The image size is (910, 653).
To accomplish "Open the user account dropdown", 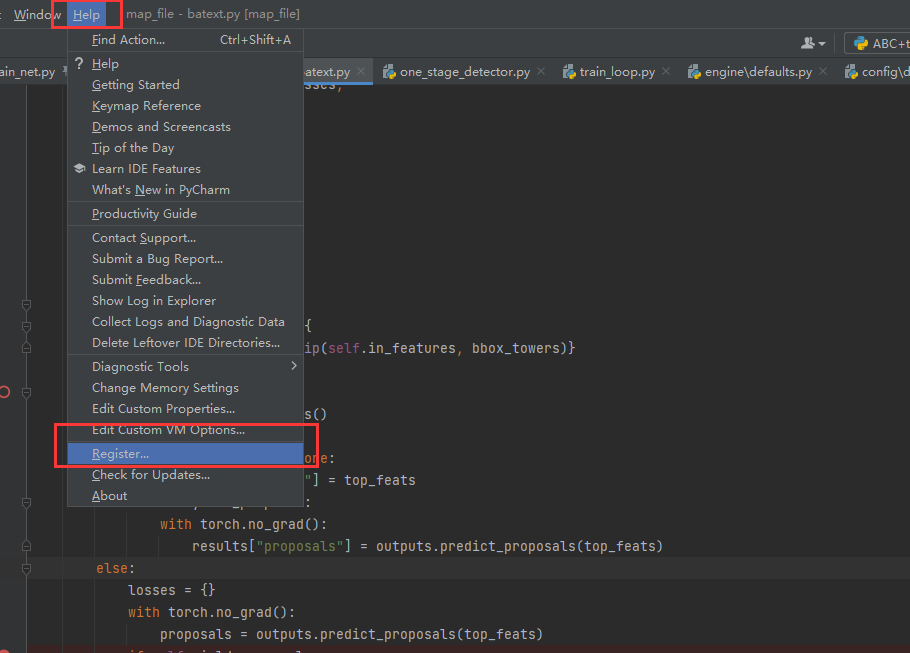I will click(x=812, y=44).
